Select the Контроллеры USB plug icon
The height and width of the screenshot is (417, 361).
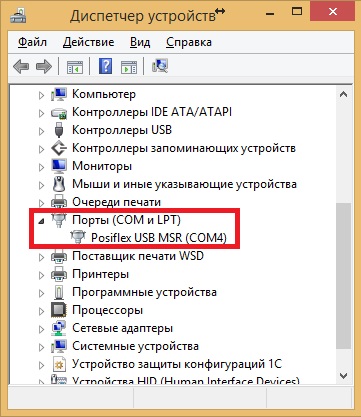click(x=59, y=130)
